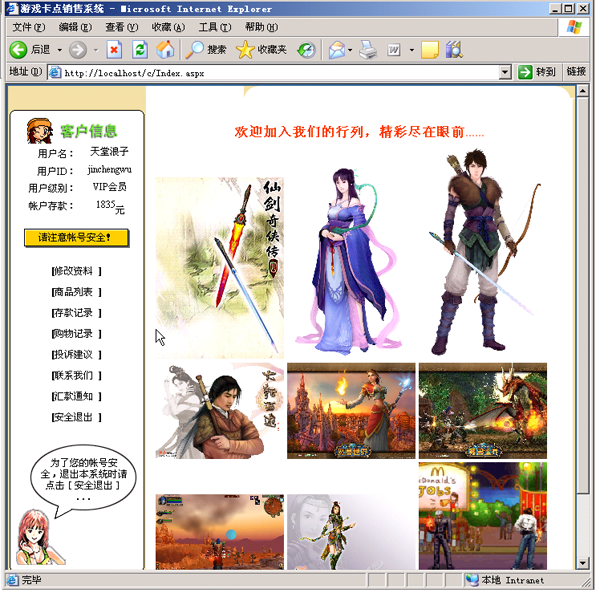600x597 pixels.
Task: Open Favorites (收藏夹) star button
Action: [x=261, y=50]
